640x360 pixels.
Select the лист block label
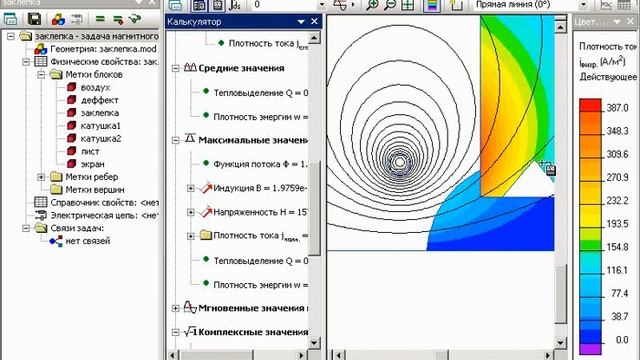pyautogui.click(x=90, y=151)
